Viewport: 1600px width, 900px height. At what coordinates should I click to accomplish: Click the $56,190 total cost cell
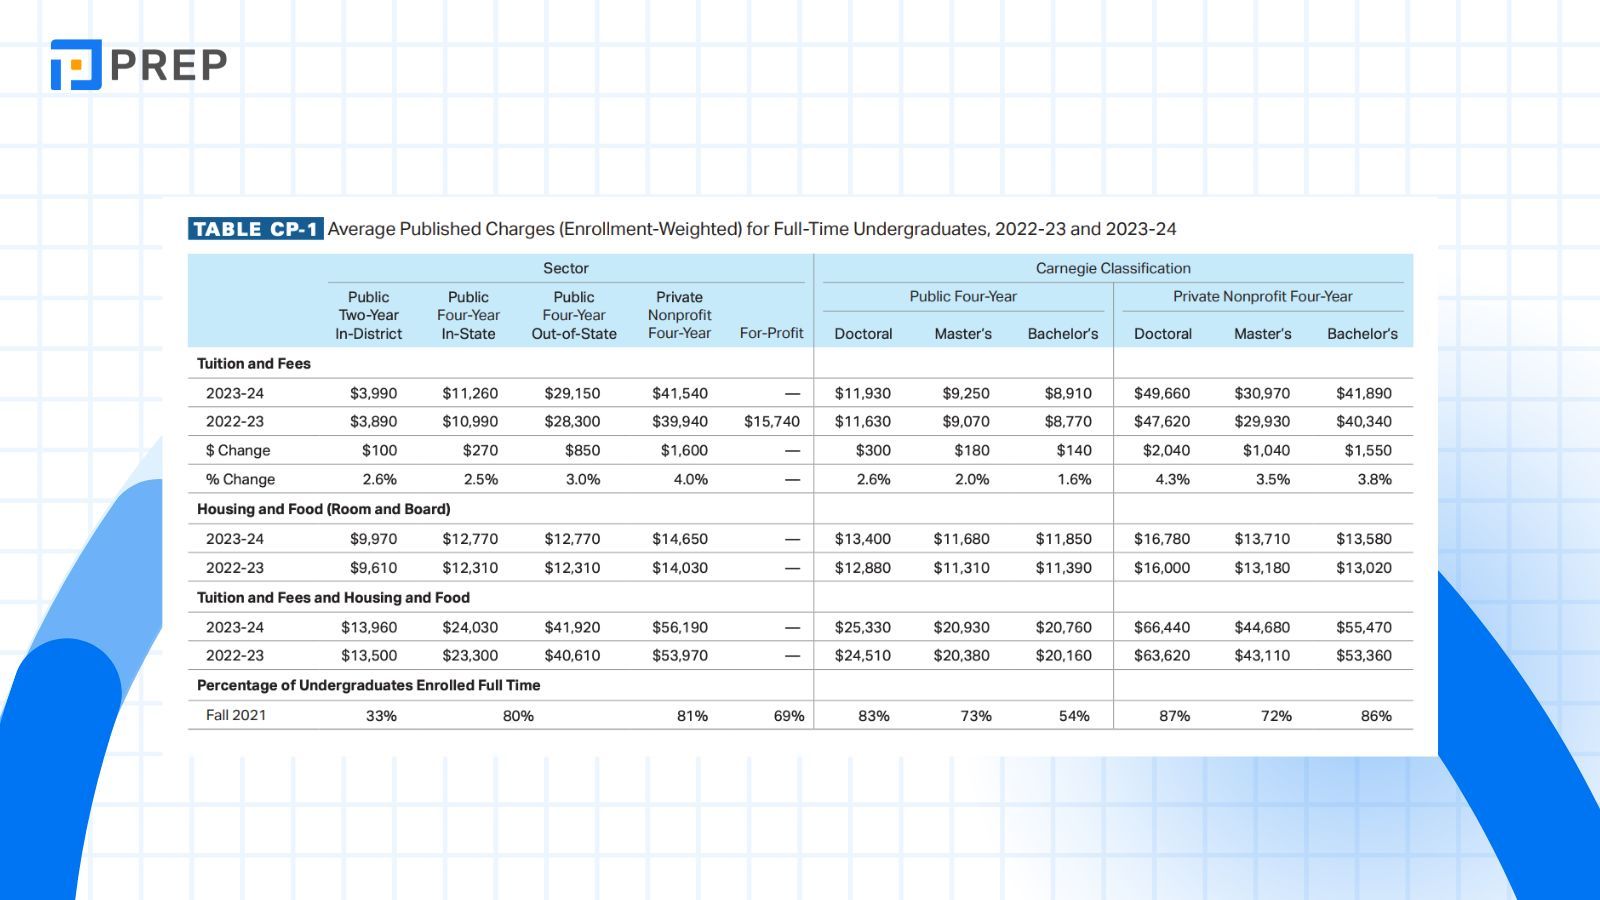point(680,627)
